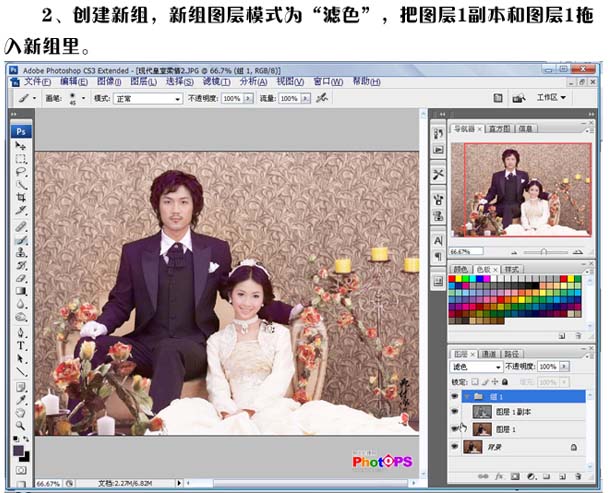
Task: Select the Clone Stamp tool
Action: [21, 253]
